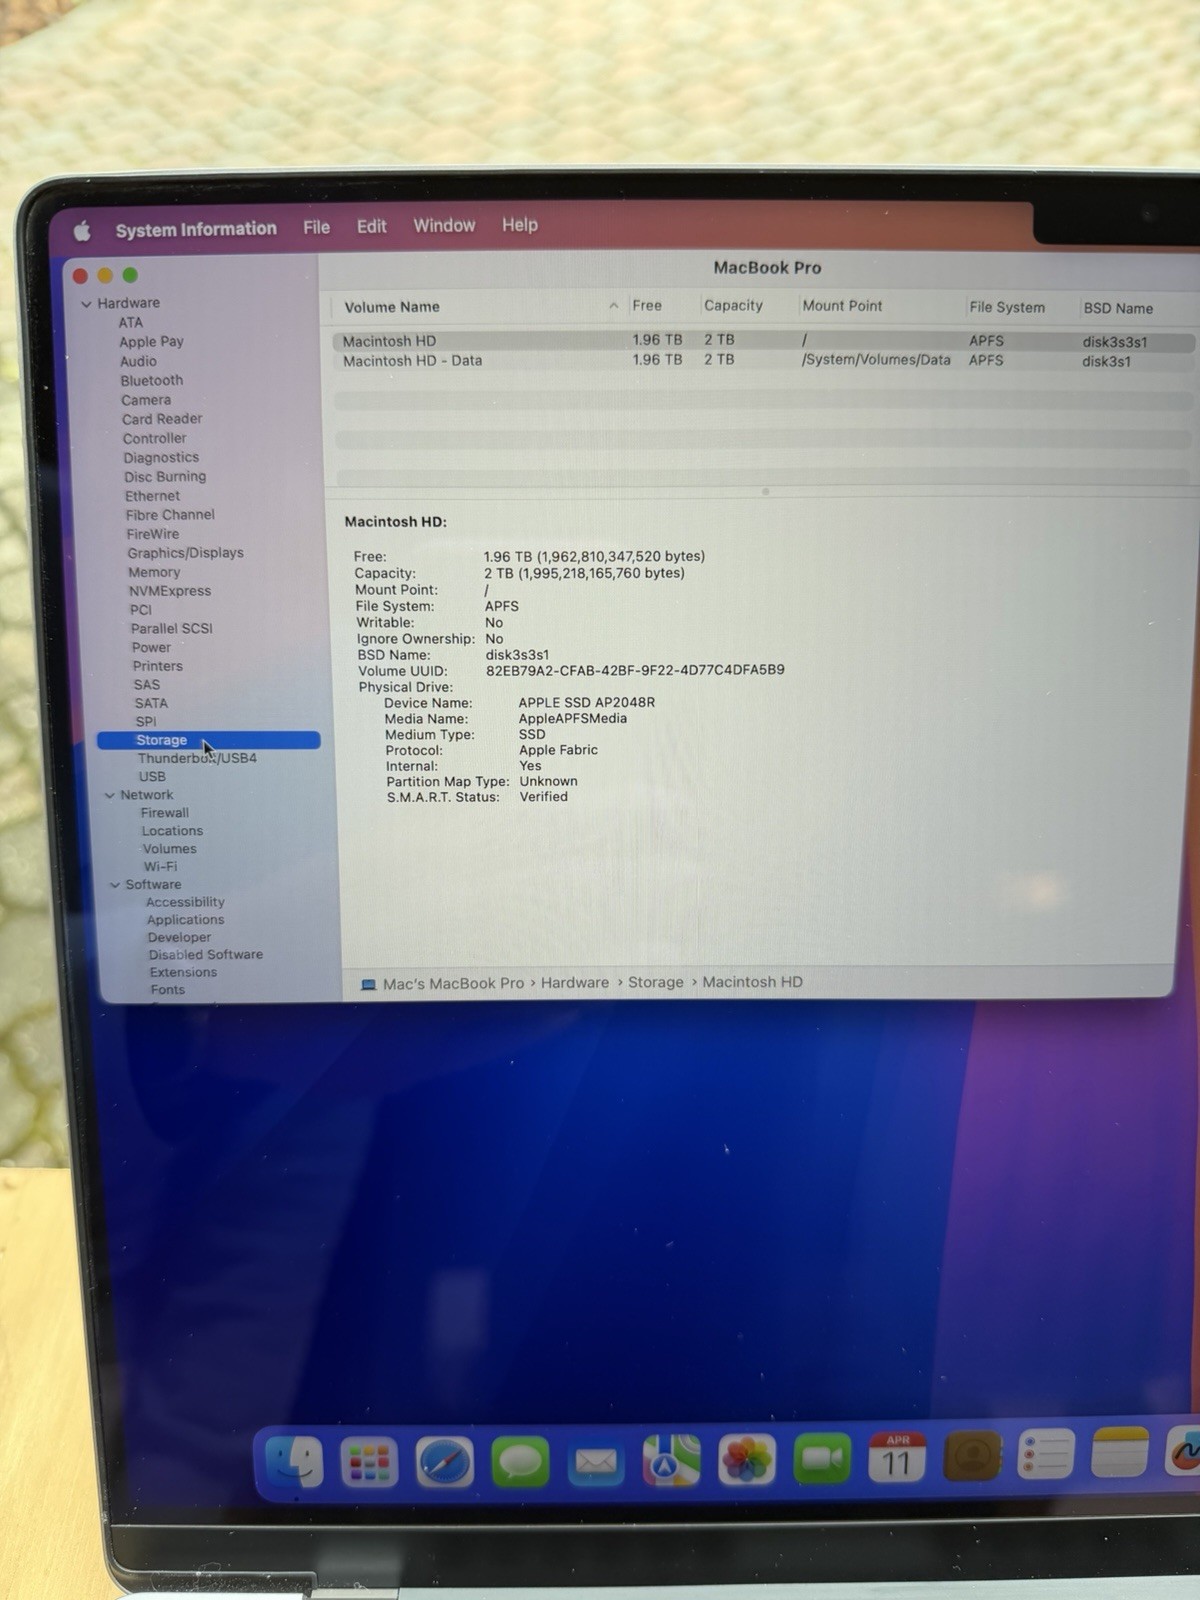Viewport: 1200px width, 1600px height.
Task: Open the System Information app menu
Action: tap(196, 229)
